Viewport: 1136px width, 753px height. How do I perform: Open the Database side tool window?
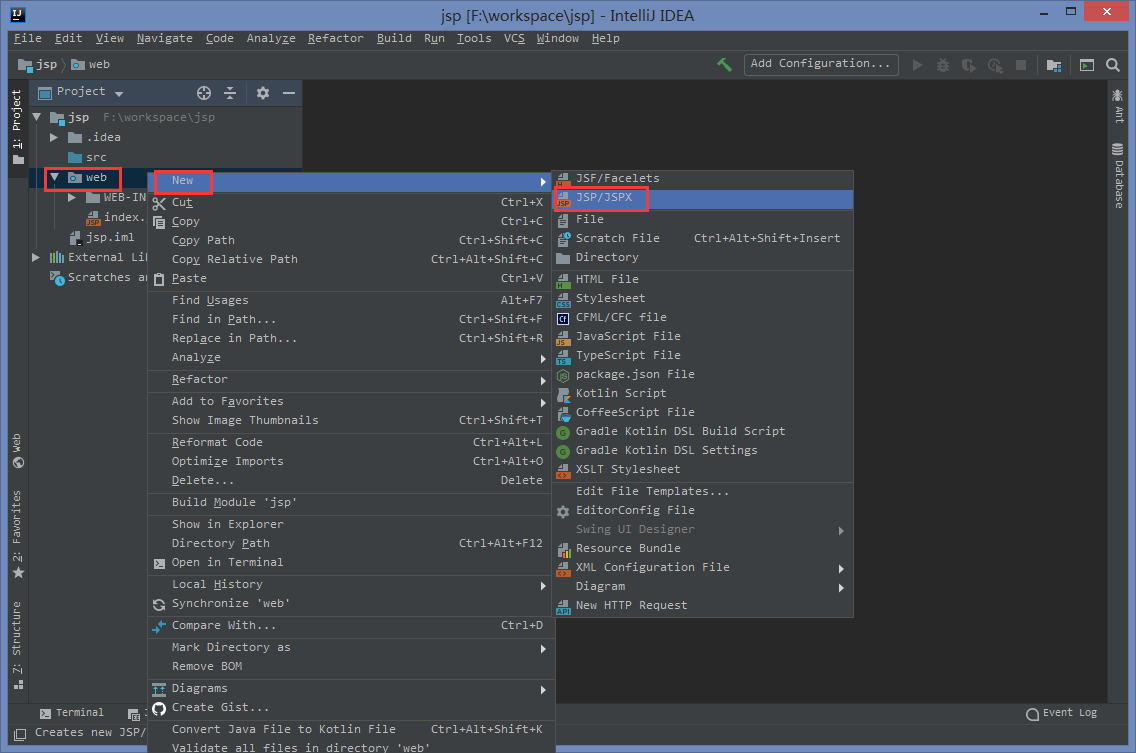coord(1118,175)
